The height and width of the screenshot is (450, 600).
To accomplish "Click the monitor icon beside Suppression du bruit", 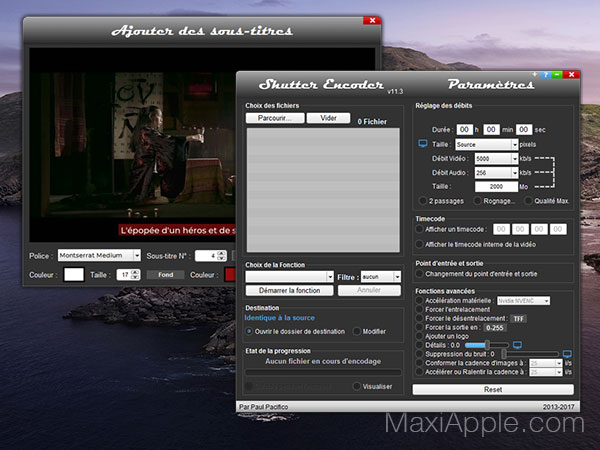I will coord(567,354).
